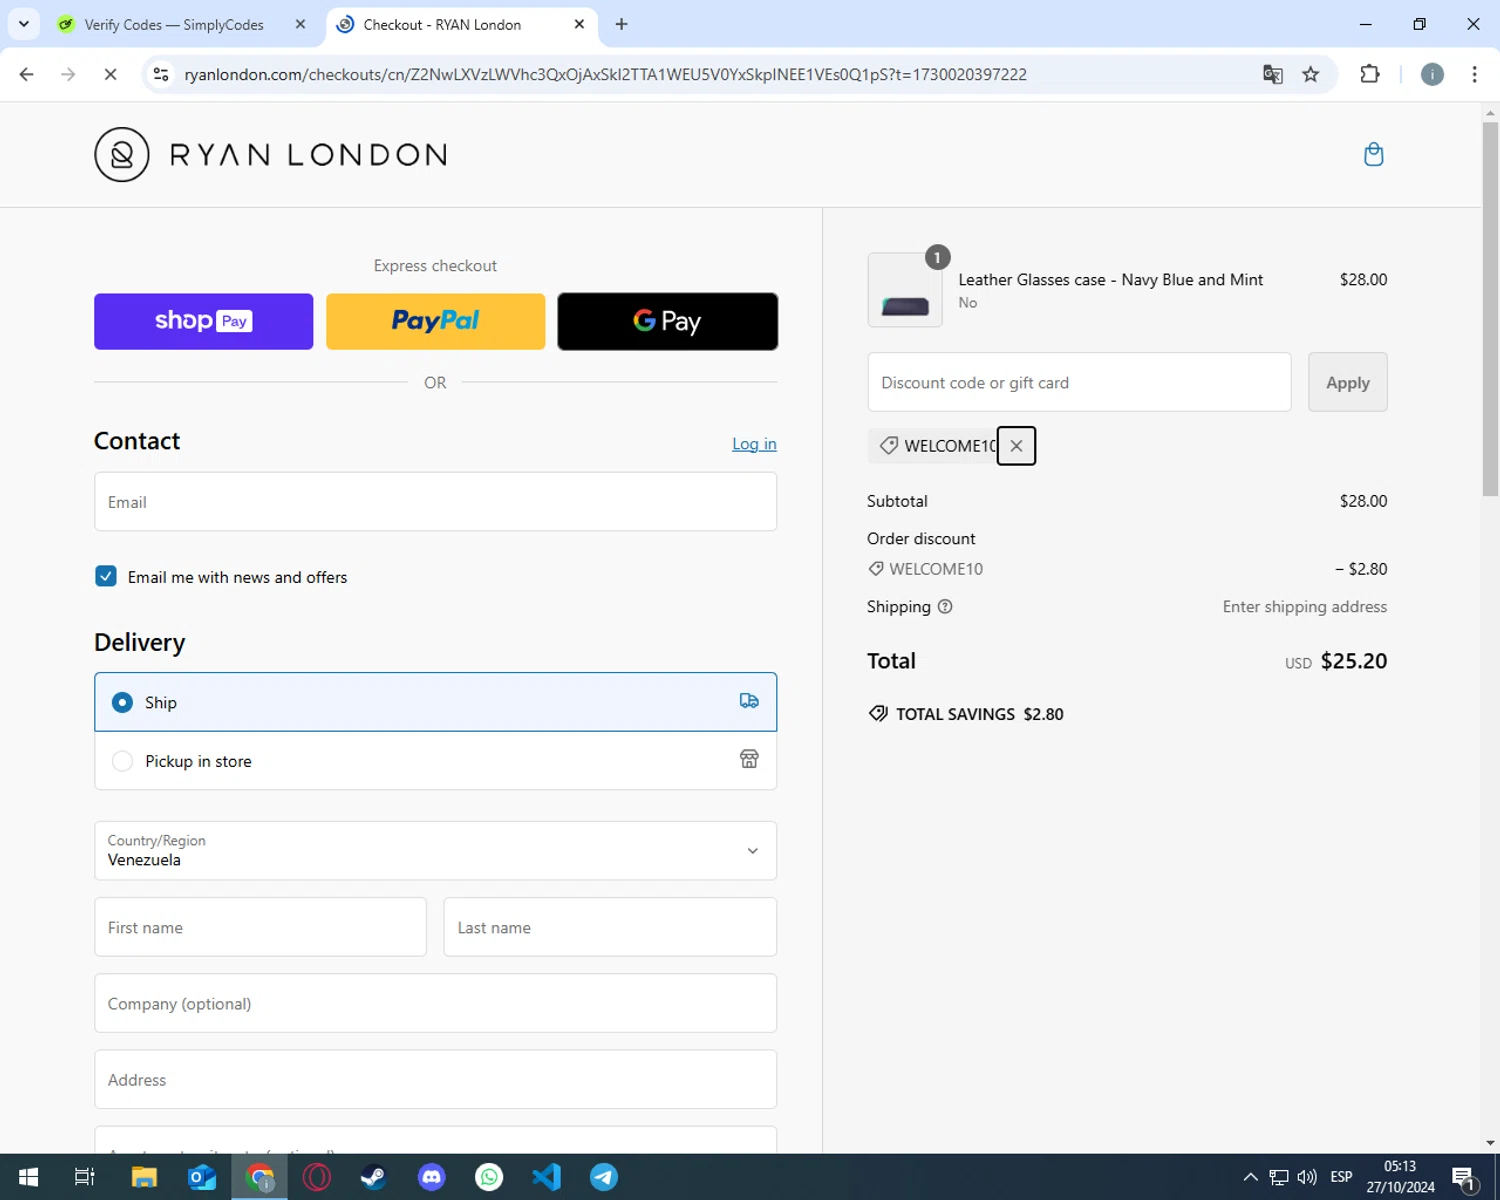Open Steam from the taskbar
Image resolution: width=1500 pixels, height=1200 pixels.
coord(374,1177)
